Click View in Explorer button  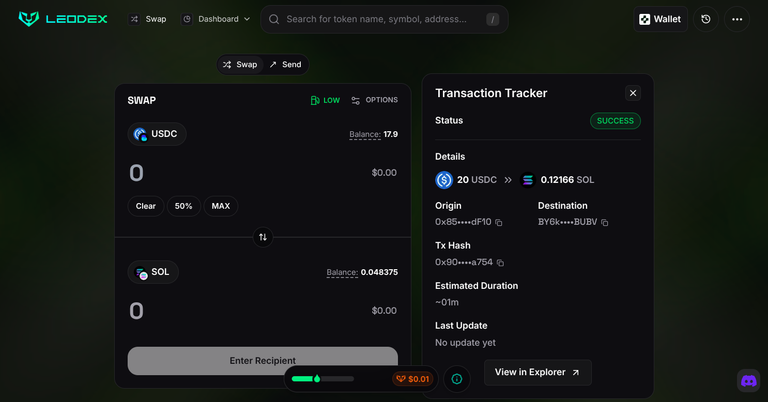click(x=537, y=372)
